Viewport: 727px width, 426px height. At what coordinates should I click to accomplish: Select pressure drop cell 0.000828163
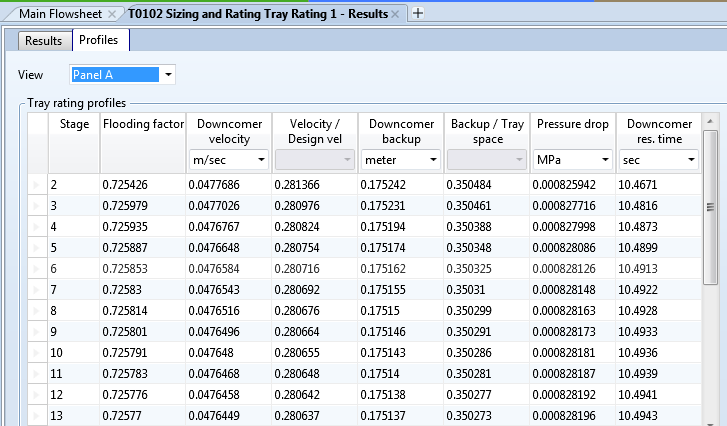pyautogui.click(x=573, y=311)
